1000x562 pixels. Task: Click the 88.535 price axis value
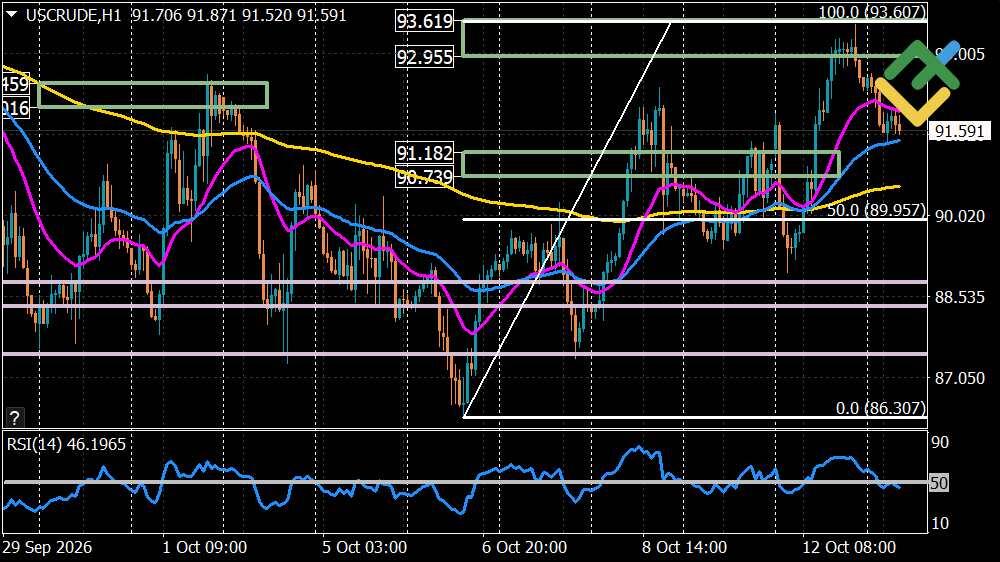(x=959, y=297)
